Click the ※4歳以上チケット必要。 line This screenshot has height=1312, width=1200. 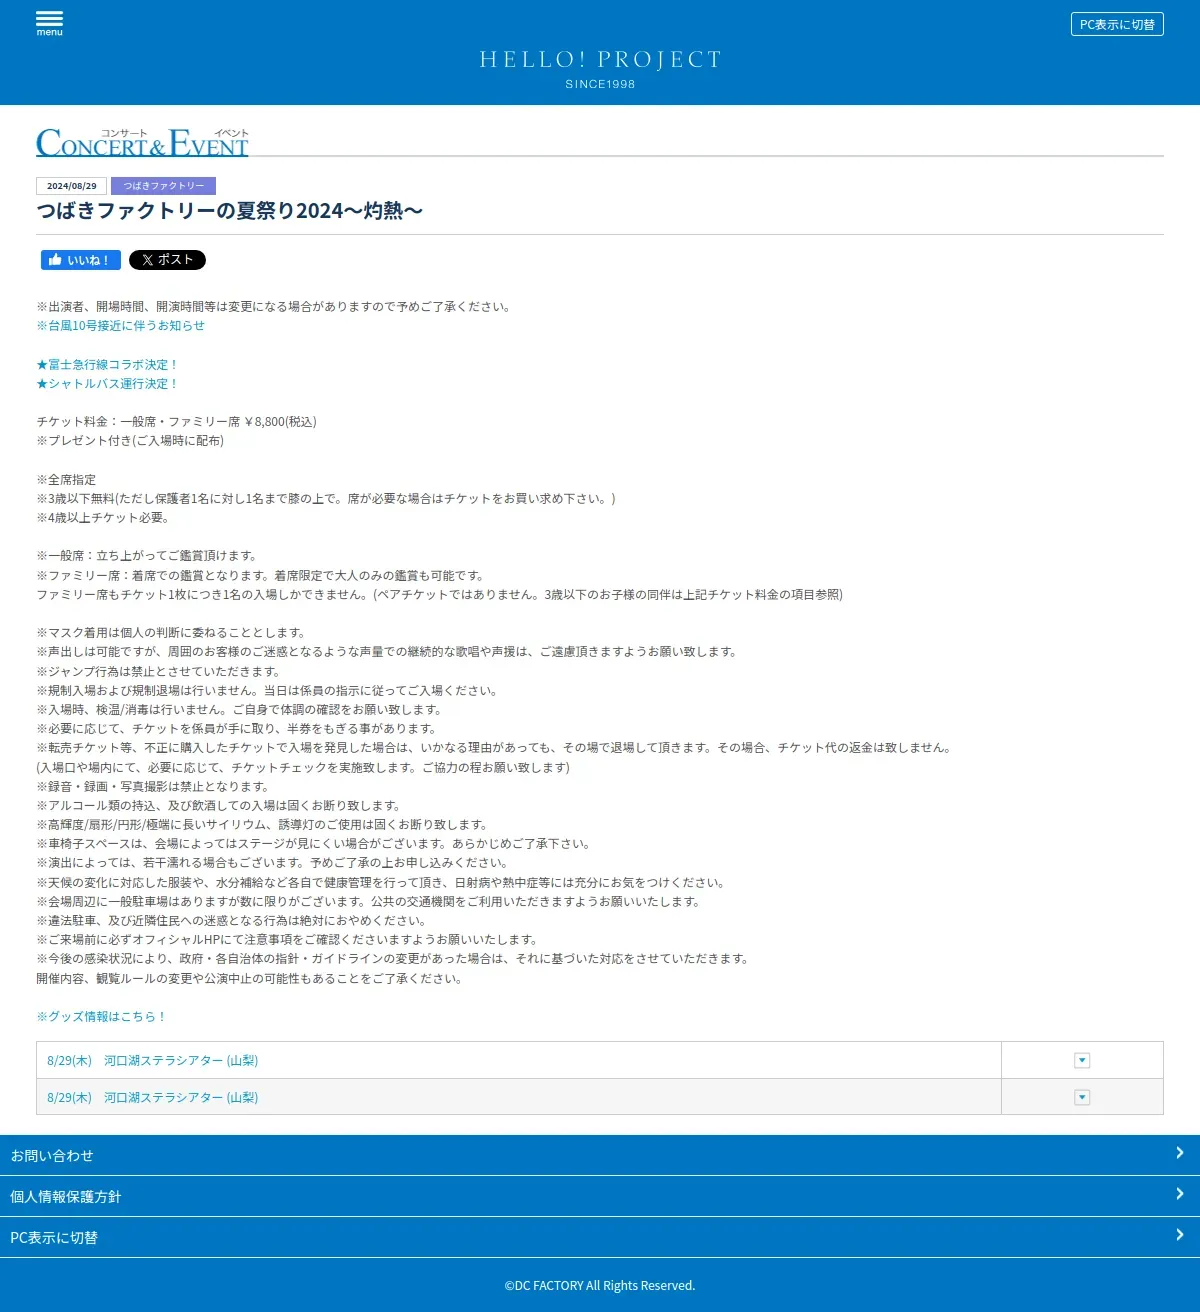click(x=103, y=518)
